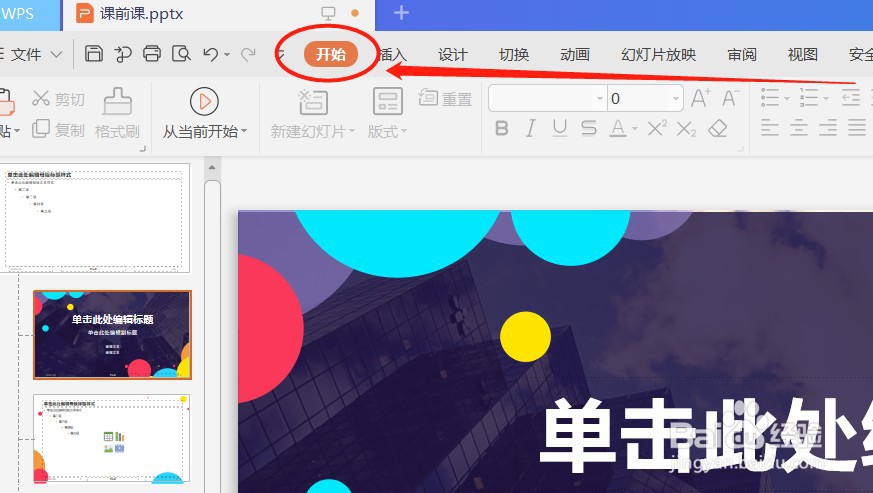The width and height of the screenshot is (873, 493).
Task: Expand the arrow beside 文件
Action: point(56,54)
